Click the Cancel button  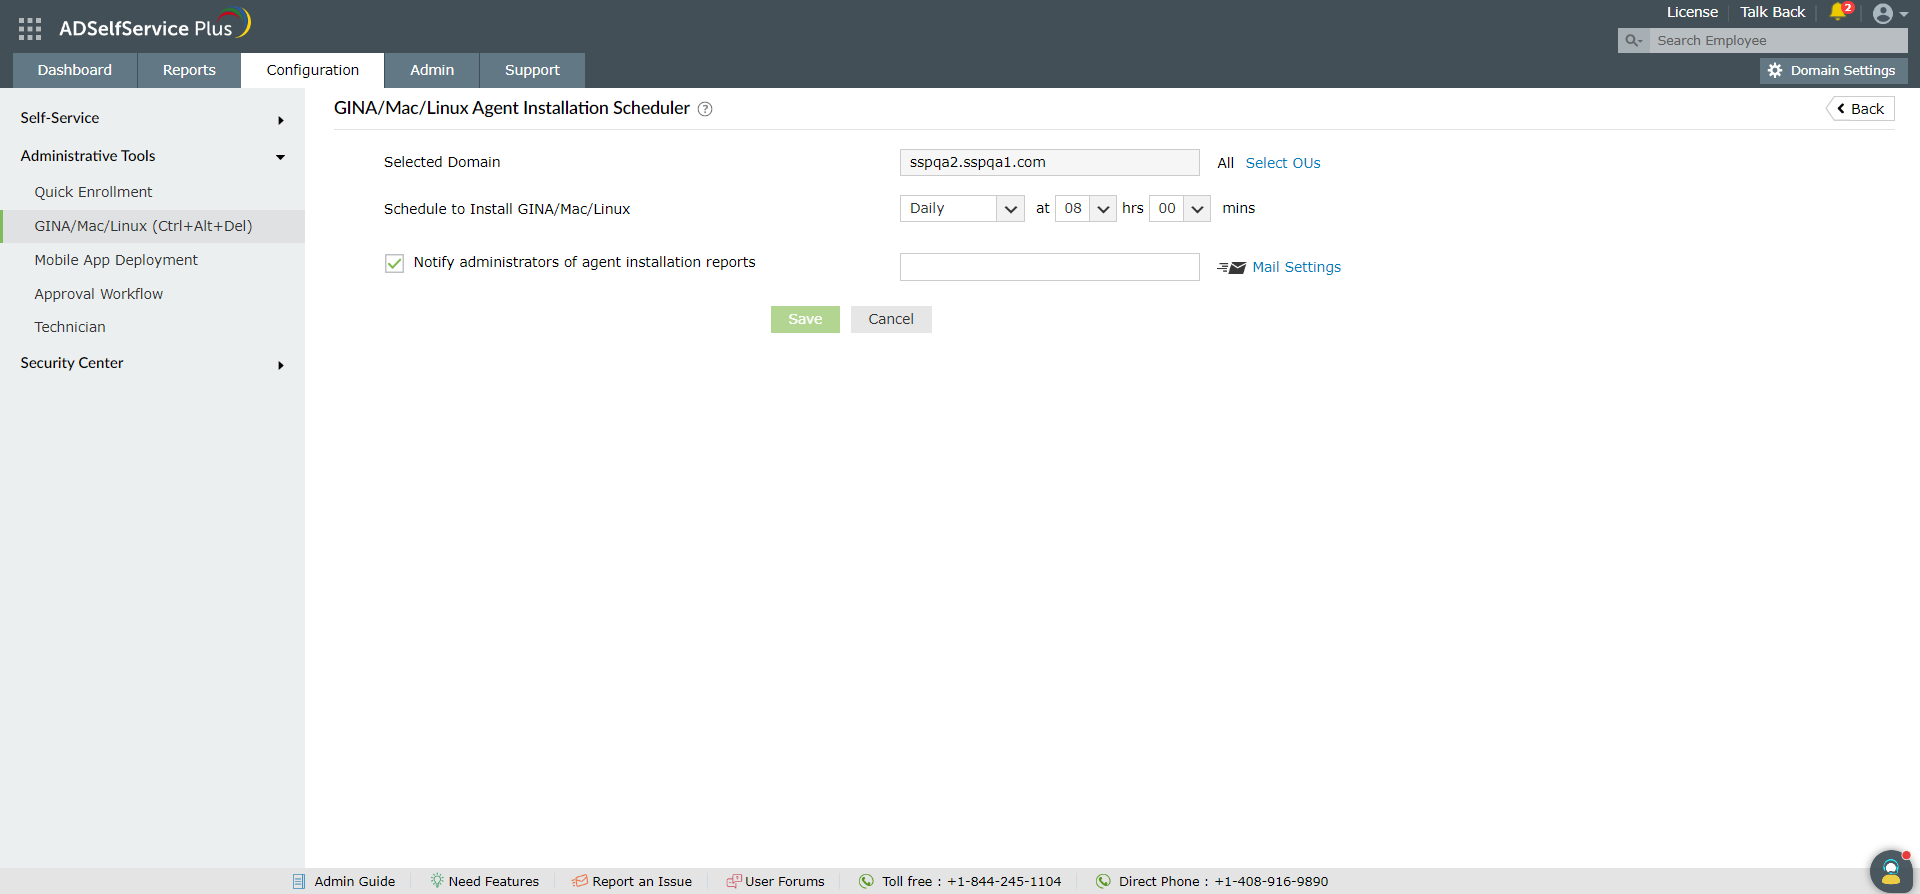tap(891, 319)
